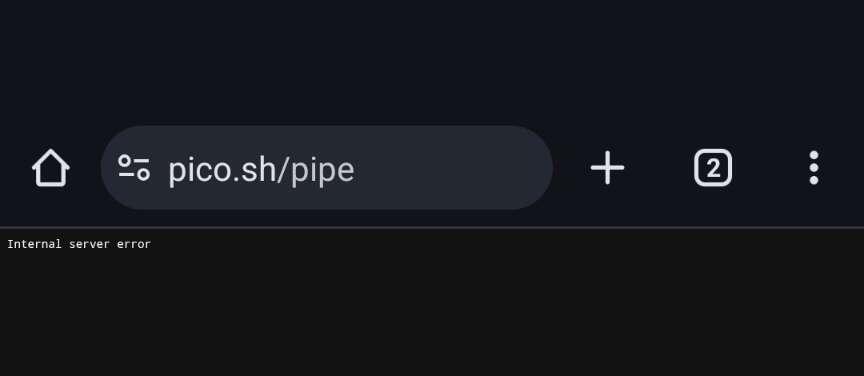Open a new tab with plus icon
The image size is (864, 376).
pos(607,168)
